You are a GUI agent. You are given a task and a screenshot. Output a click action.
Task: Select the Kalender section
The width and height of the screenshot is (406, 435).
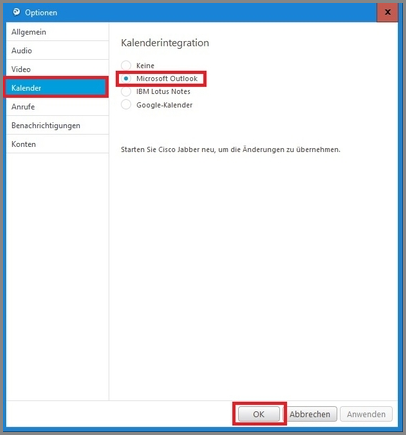[56, 88]
